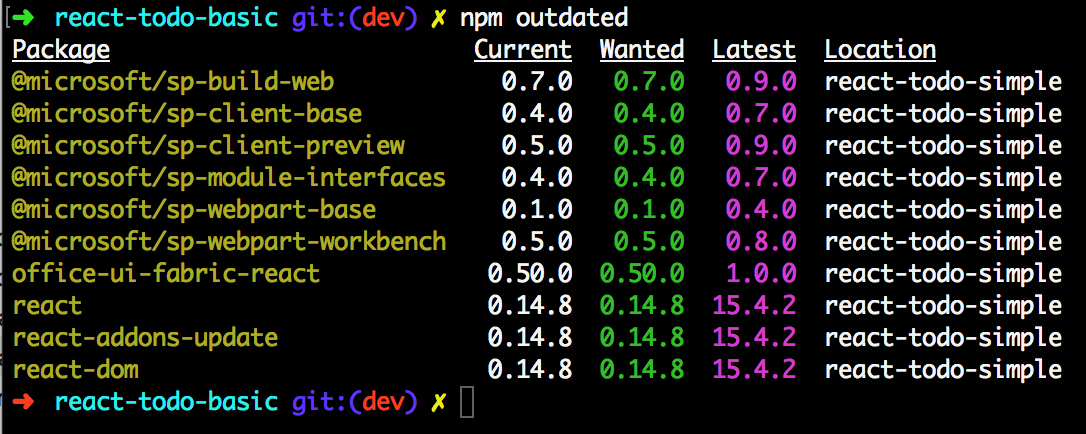Select the Latest column header

tap(754, 50)
